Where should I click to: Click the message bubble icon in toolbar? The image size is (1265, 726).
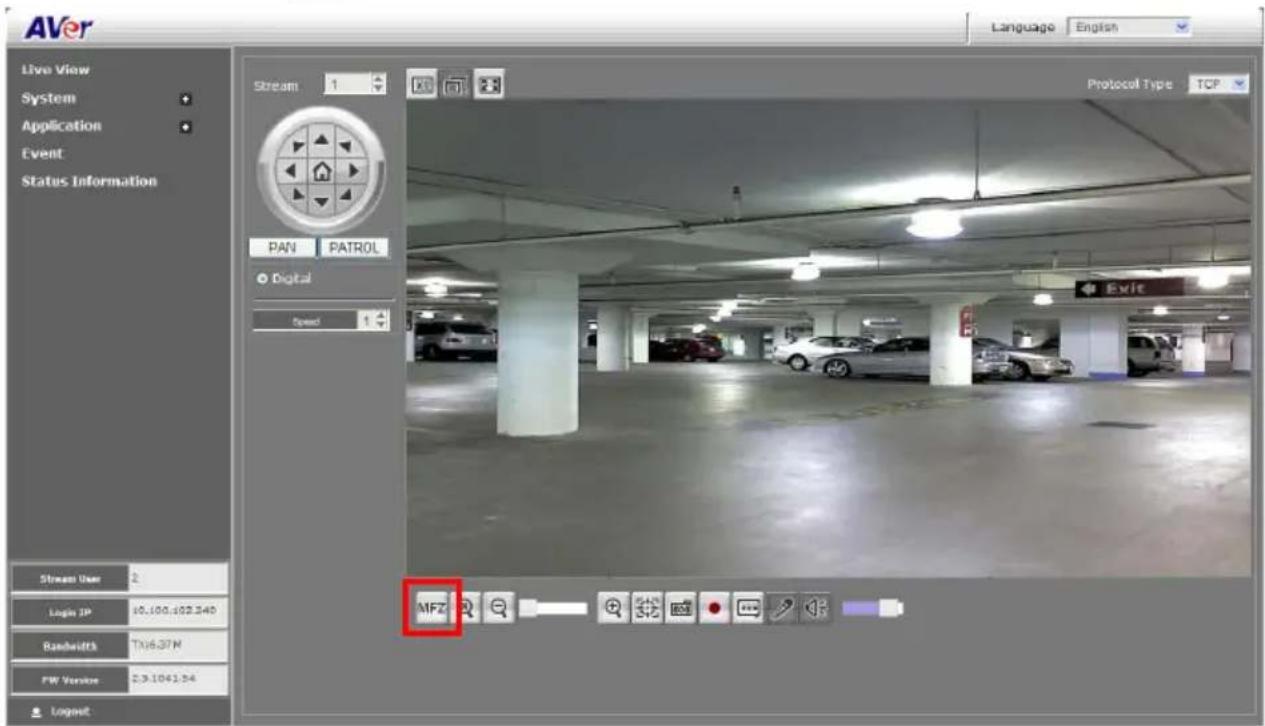(x=747, y=607)
